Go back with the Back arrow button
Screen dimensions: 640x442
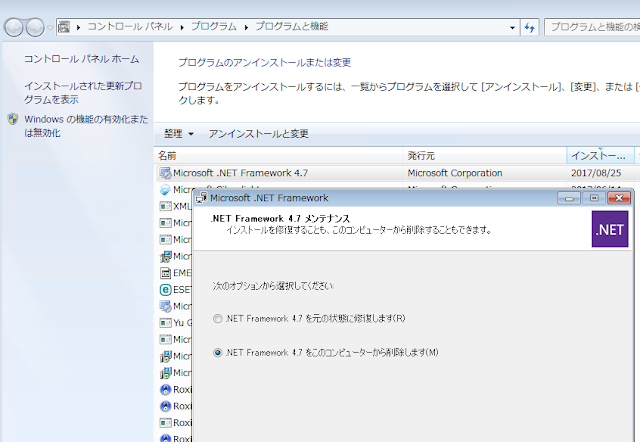point(13,28)
